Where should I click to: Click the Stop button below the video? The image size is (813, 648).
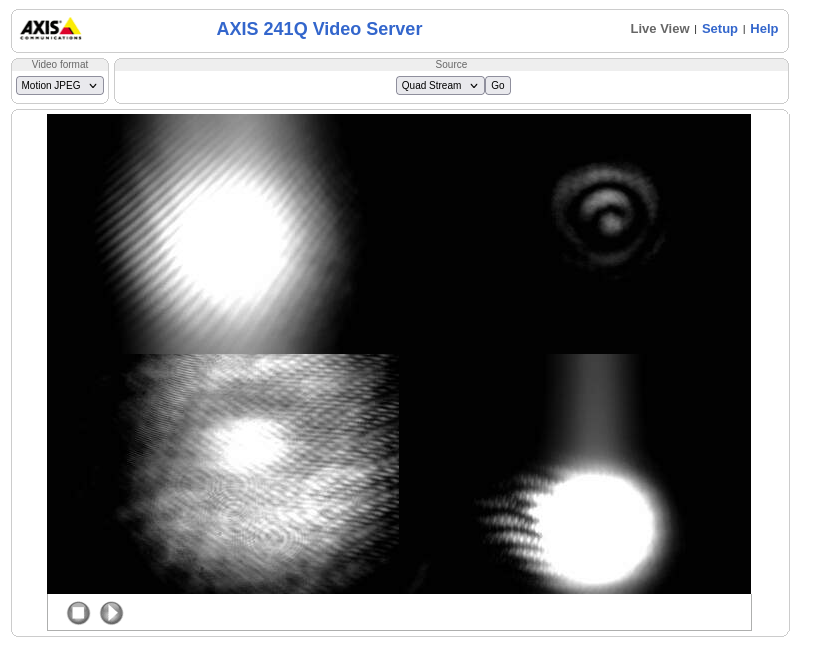point(78,613)
